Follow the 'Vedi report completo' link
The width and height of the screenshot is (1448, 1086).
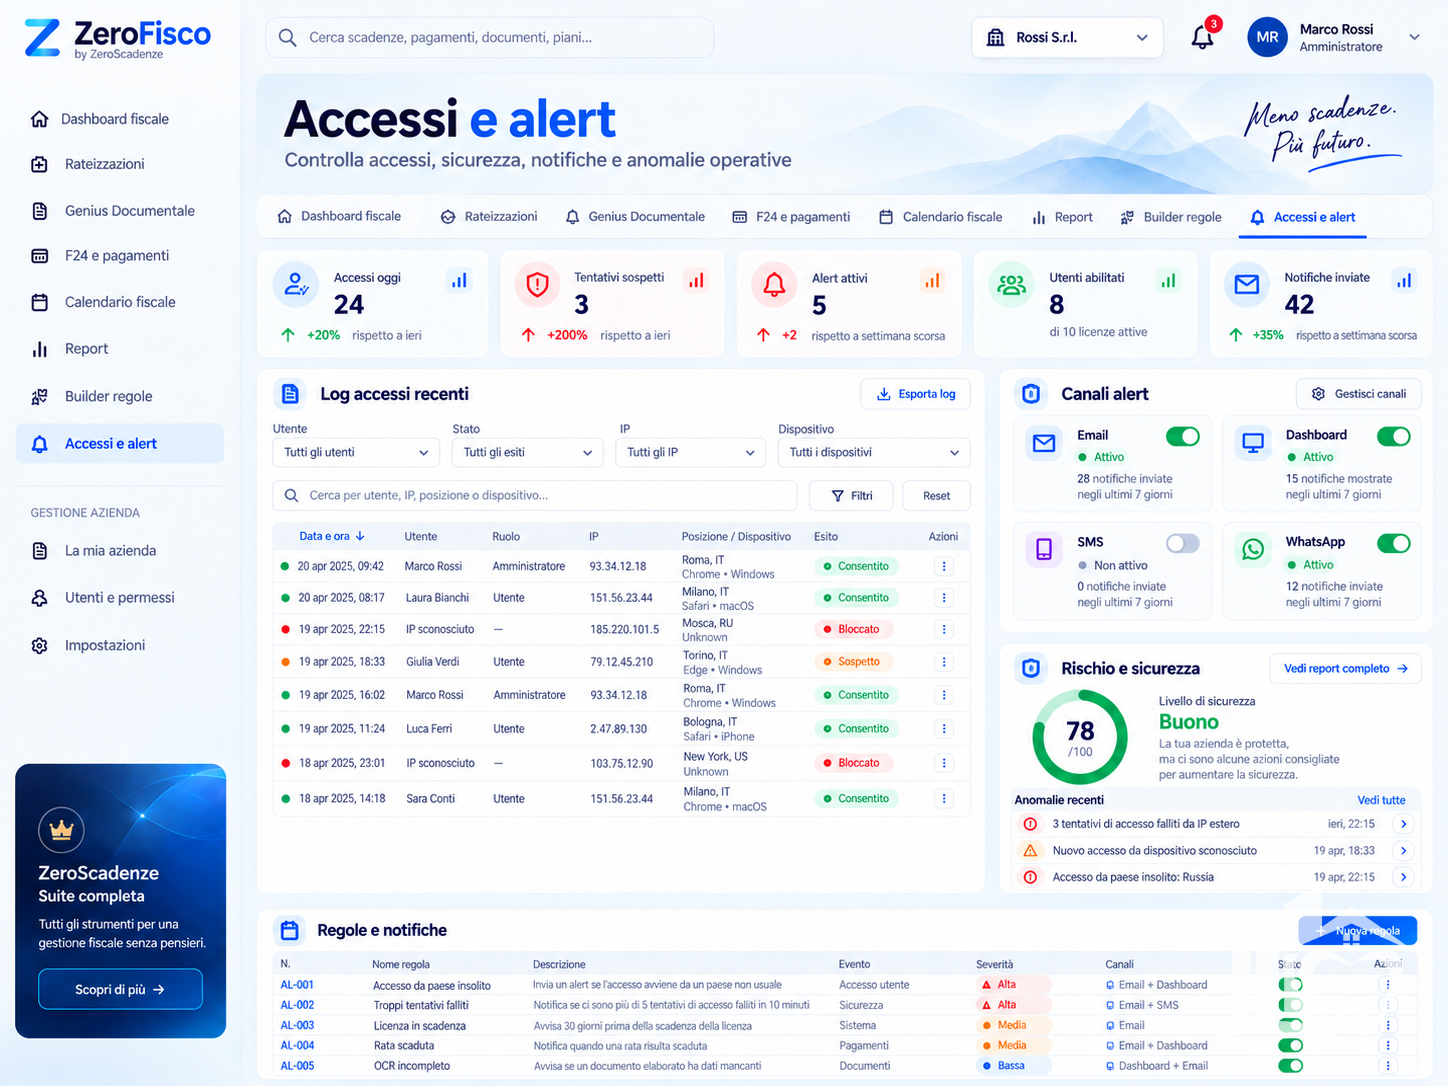pyautogui.click(x=1345, y=669)
